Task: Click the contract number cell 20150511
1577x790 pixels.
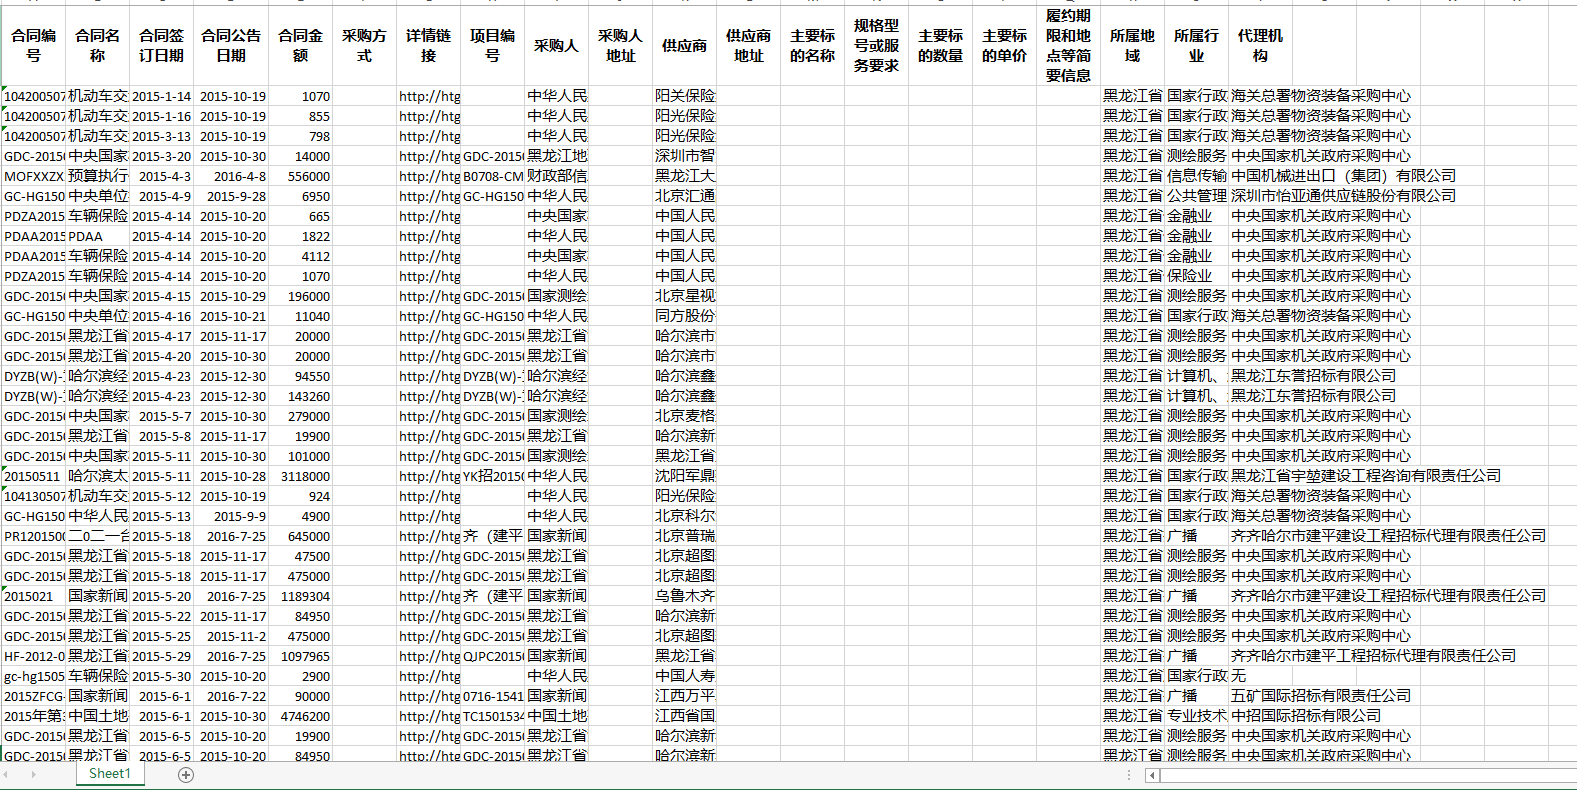Action: click(x=34, y=476)
